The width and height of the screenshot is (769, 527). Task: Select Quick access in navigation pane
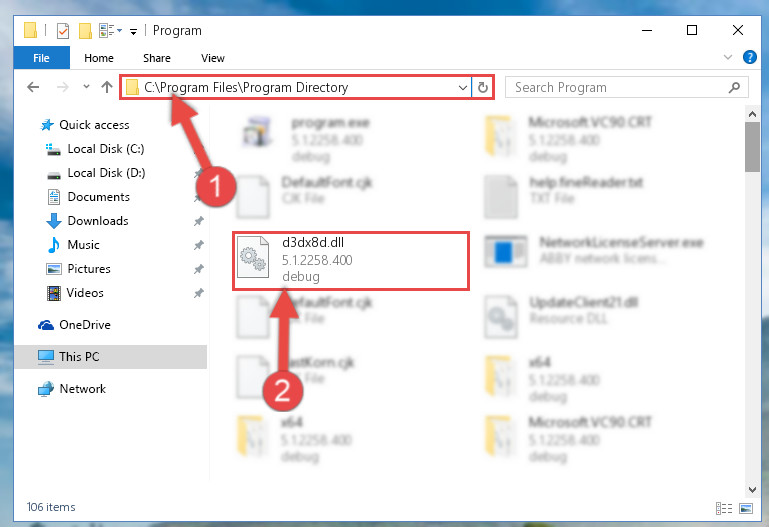point(84,125)
